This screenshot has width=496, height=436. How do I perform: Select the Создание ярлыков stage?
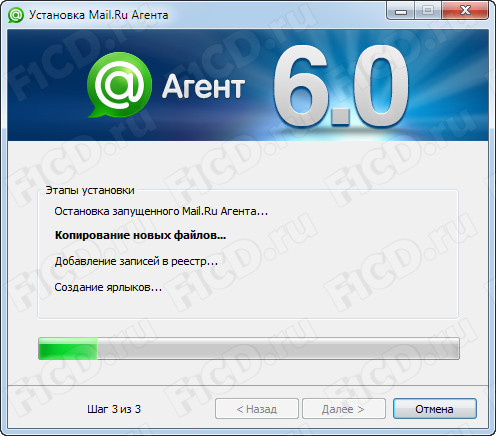point(108,287)
